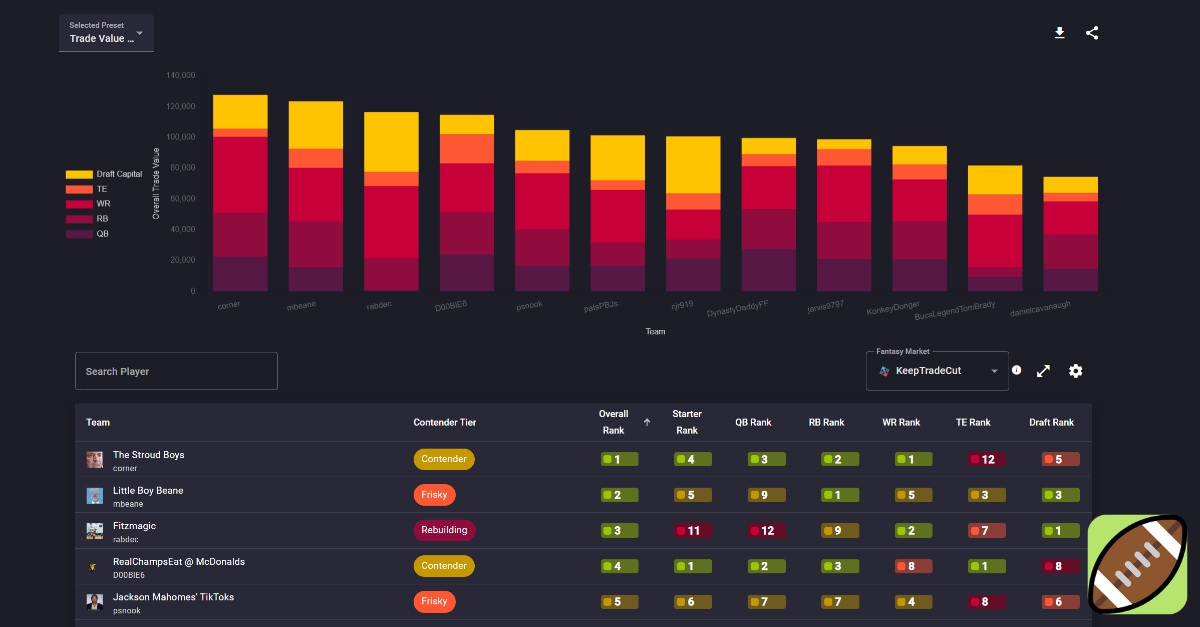Toggle the WR legend series
The width and height of the screenshot is (1200, 627).
pos(88,203)
